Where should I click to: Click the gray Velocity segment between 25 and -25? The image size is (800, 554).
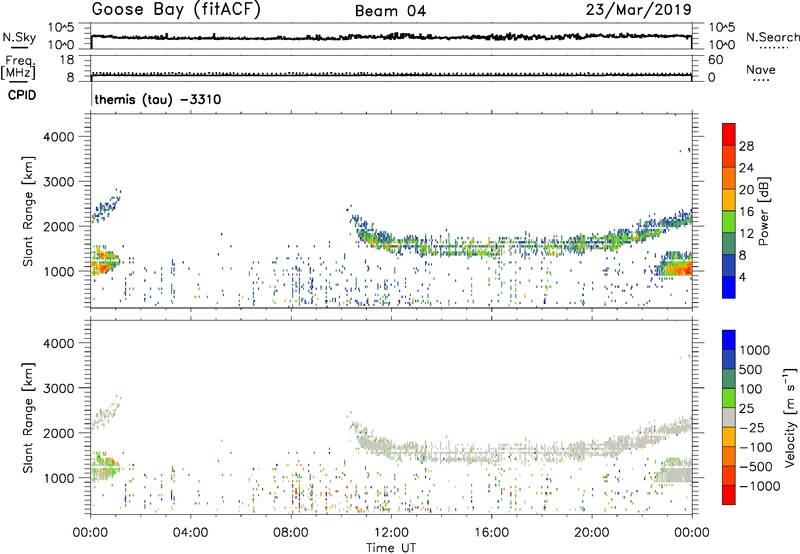(729, 417)
